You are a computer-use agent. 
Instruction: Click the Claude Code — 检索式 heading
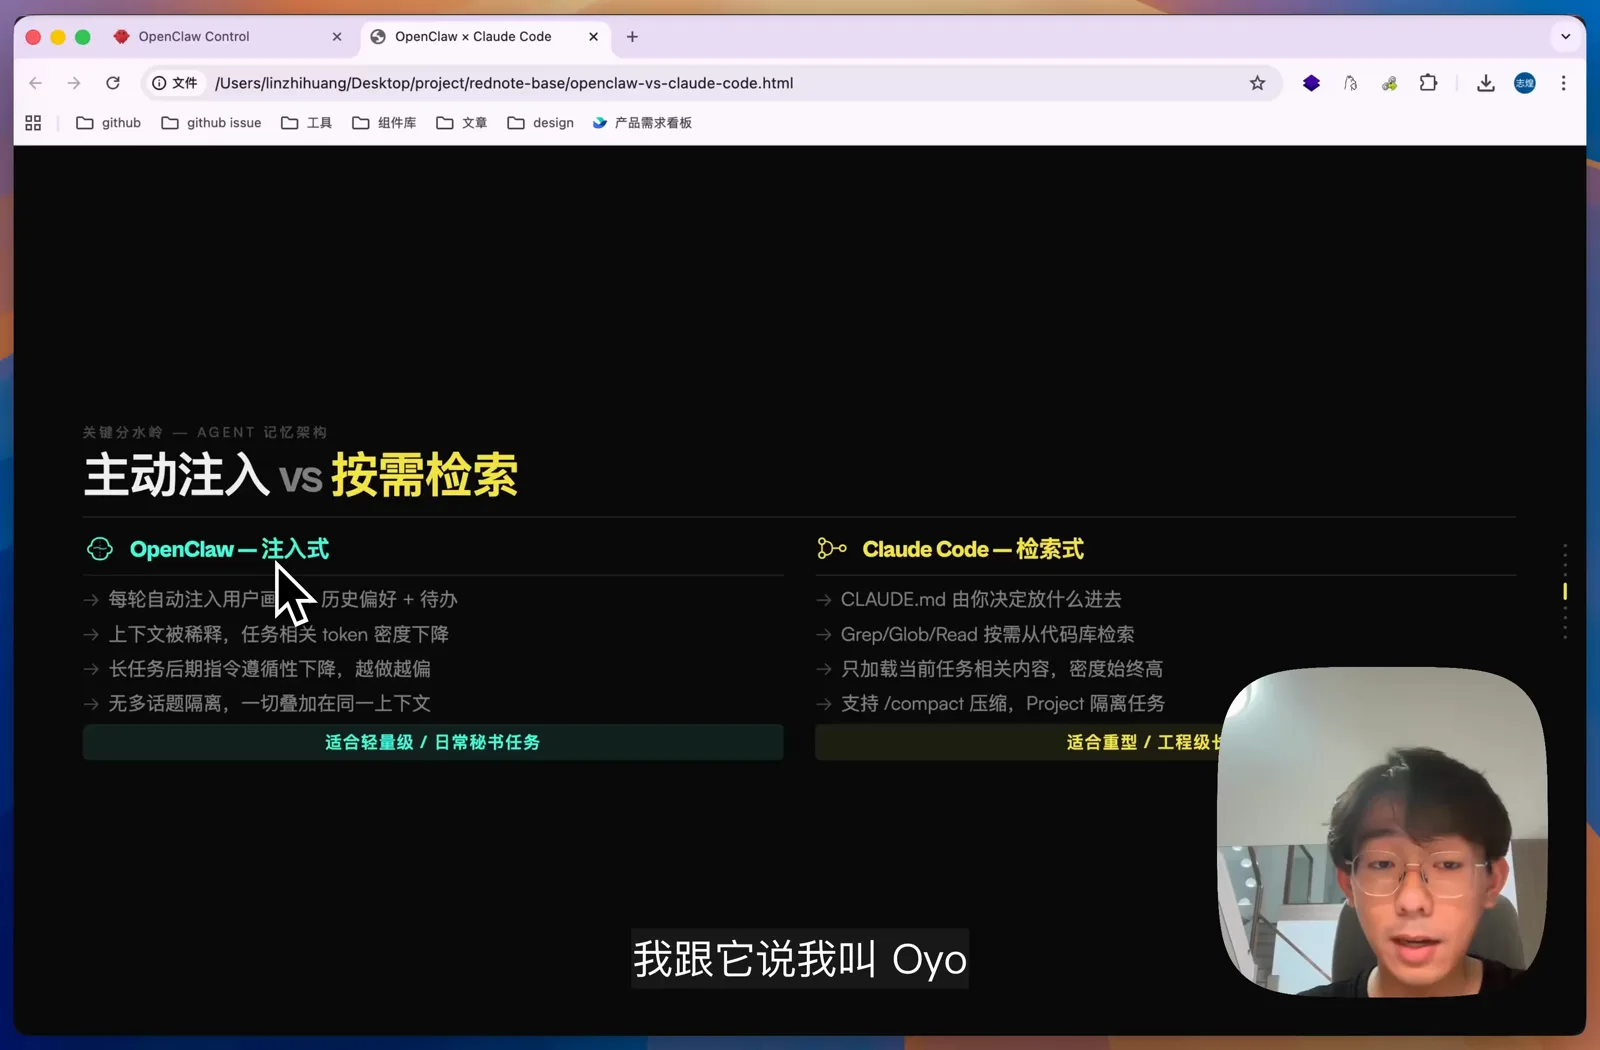(x=973, y=549)
